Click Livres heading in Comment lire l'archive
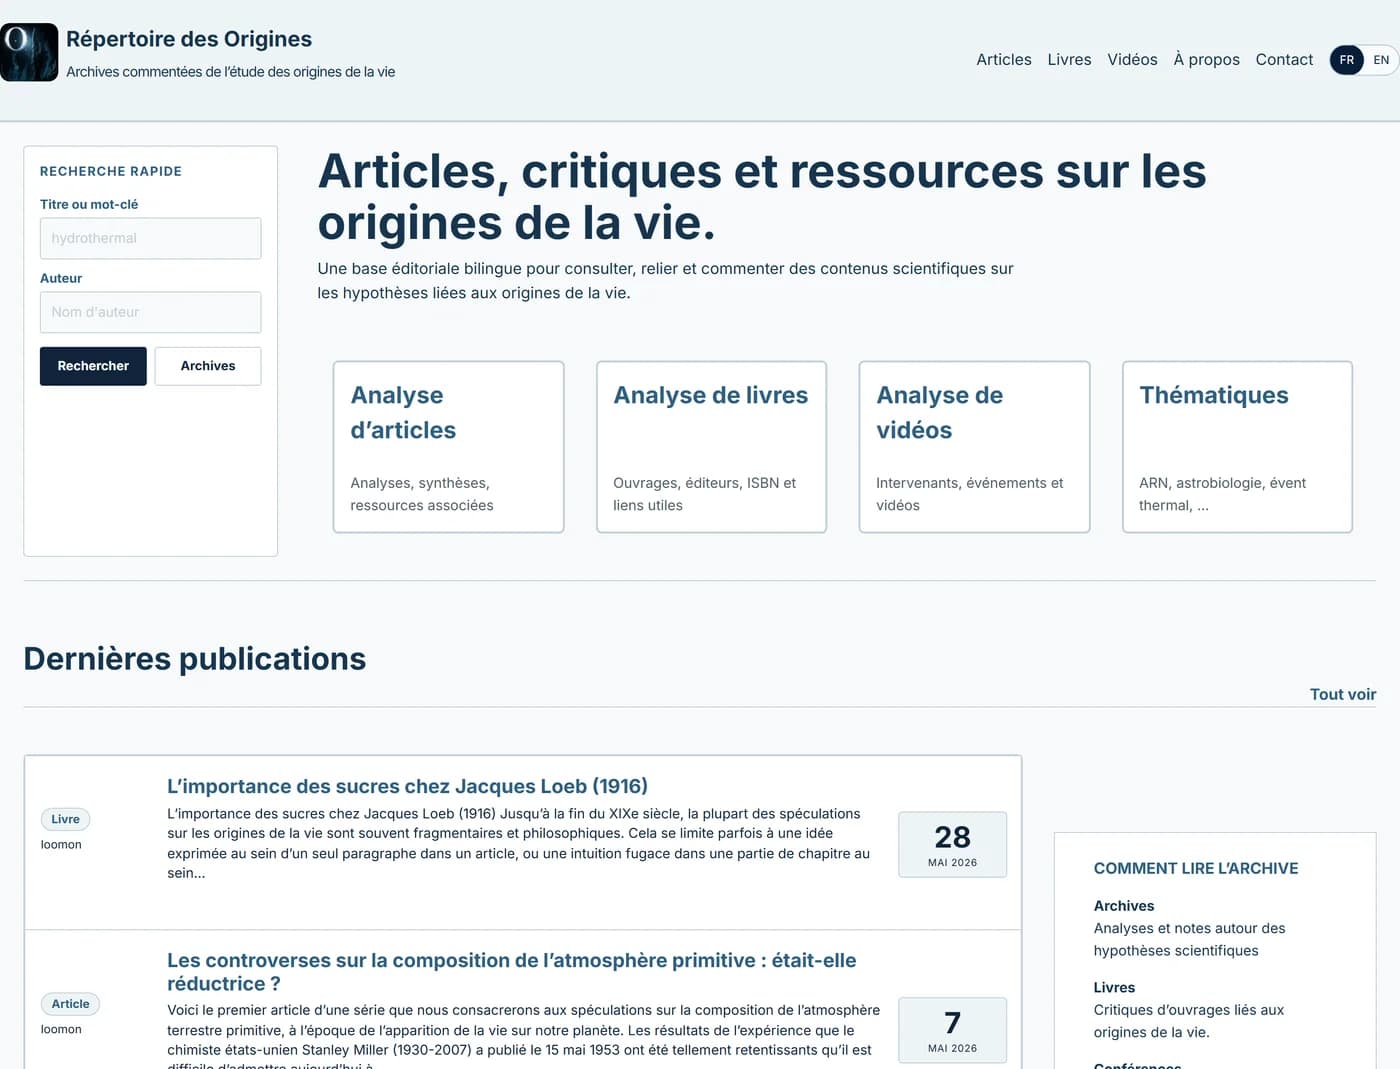Screen dimensions: 1400x1069 [x=1114, y=988]
